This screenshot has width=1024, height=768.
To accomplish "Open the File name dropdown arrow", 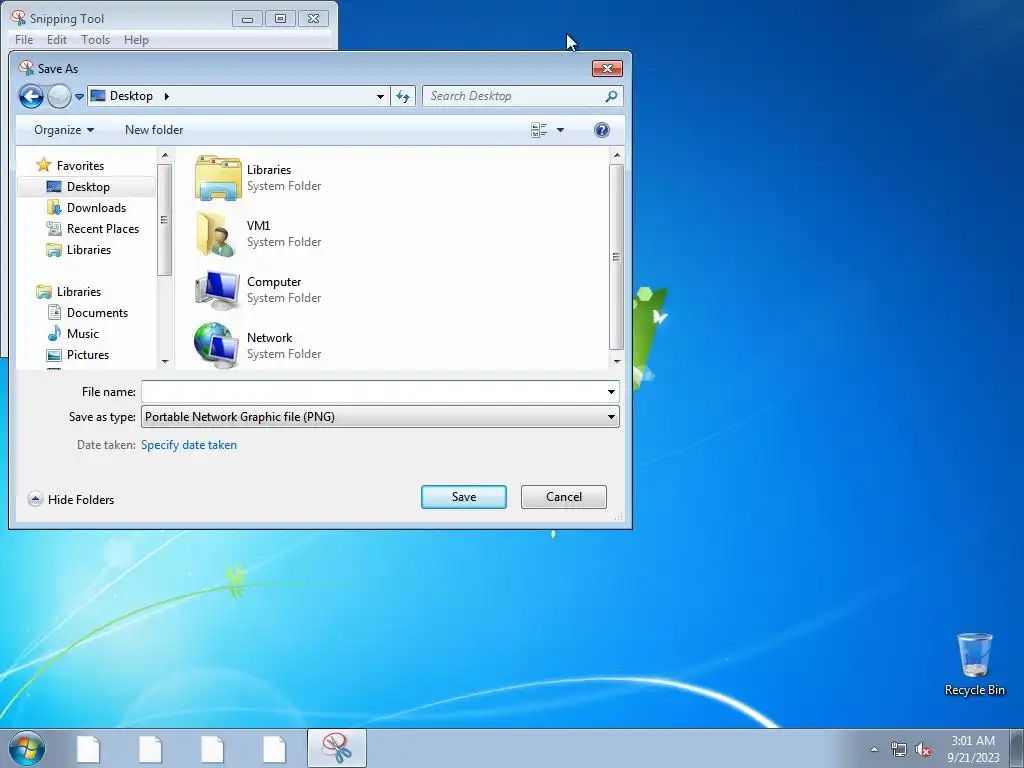I will pos(611,392).
